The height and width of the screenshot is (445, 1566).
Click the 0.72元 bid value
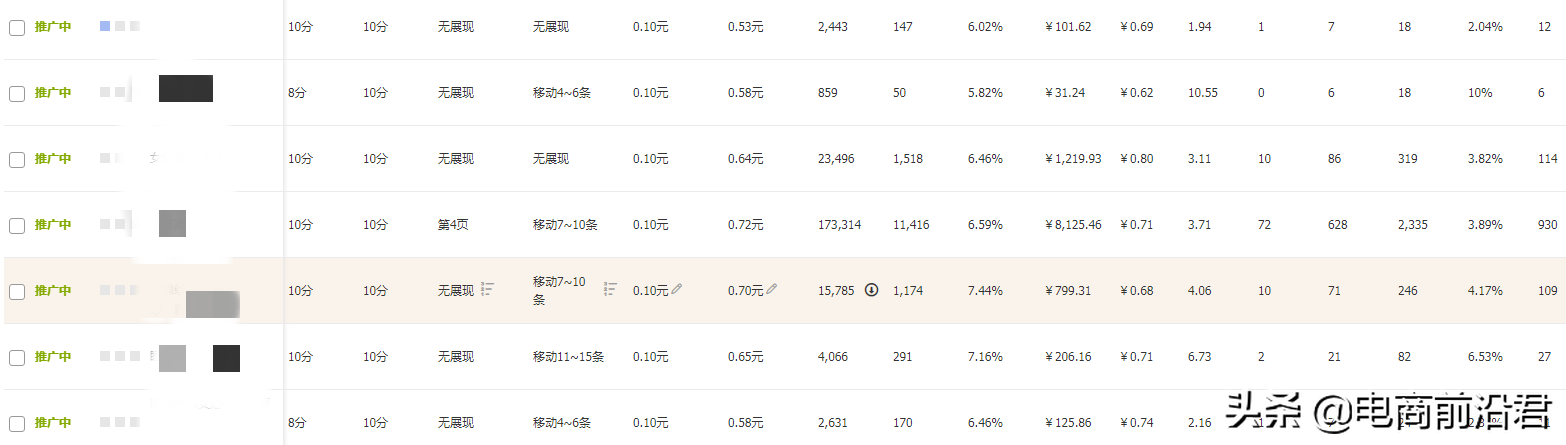point(745,225)
